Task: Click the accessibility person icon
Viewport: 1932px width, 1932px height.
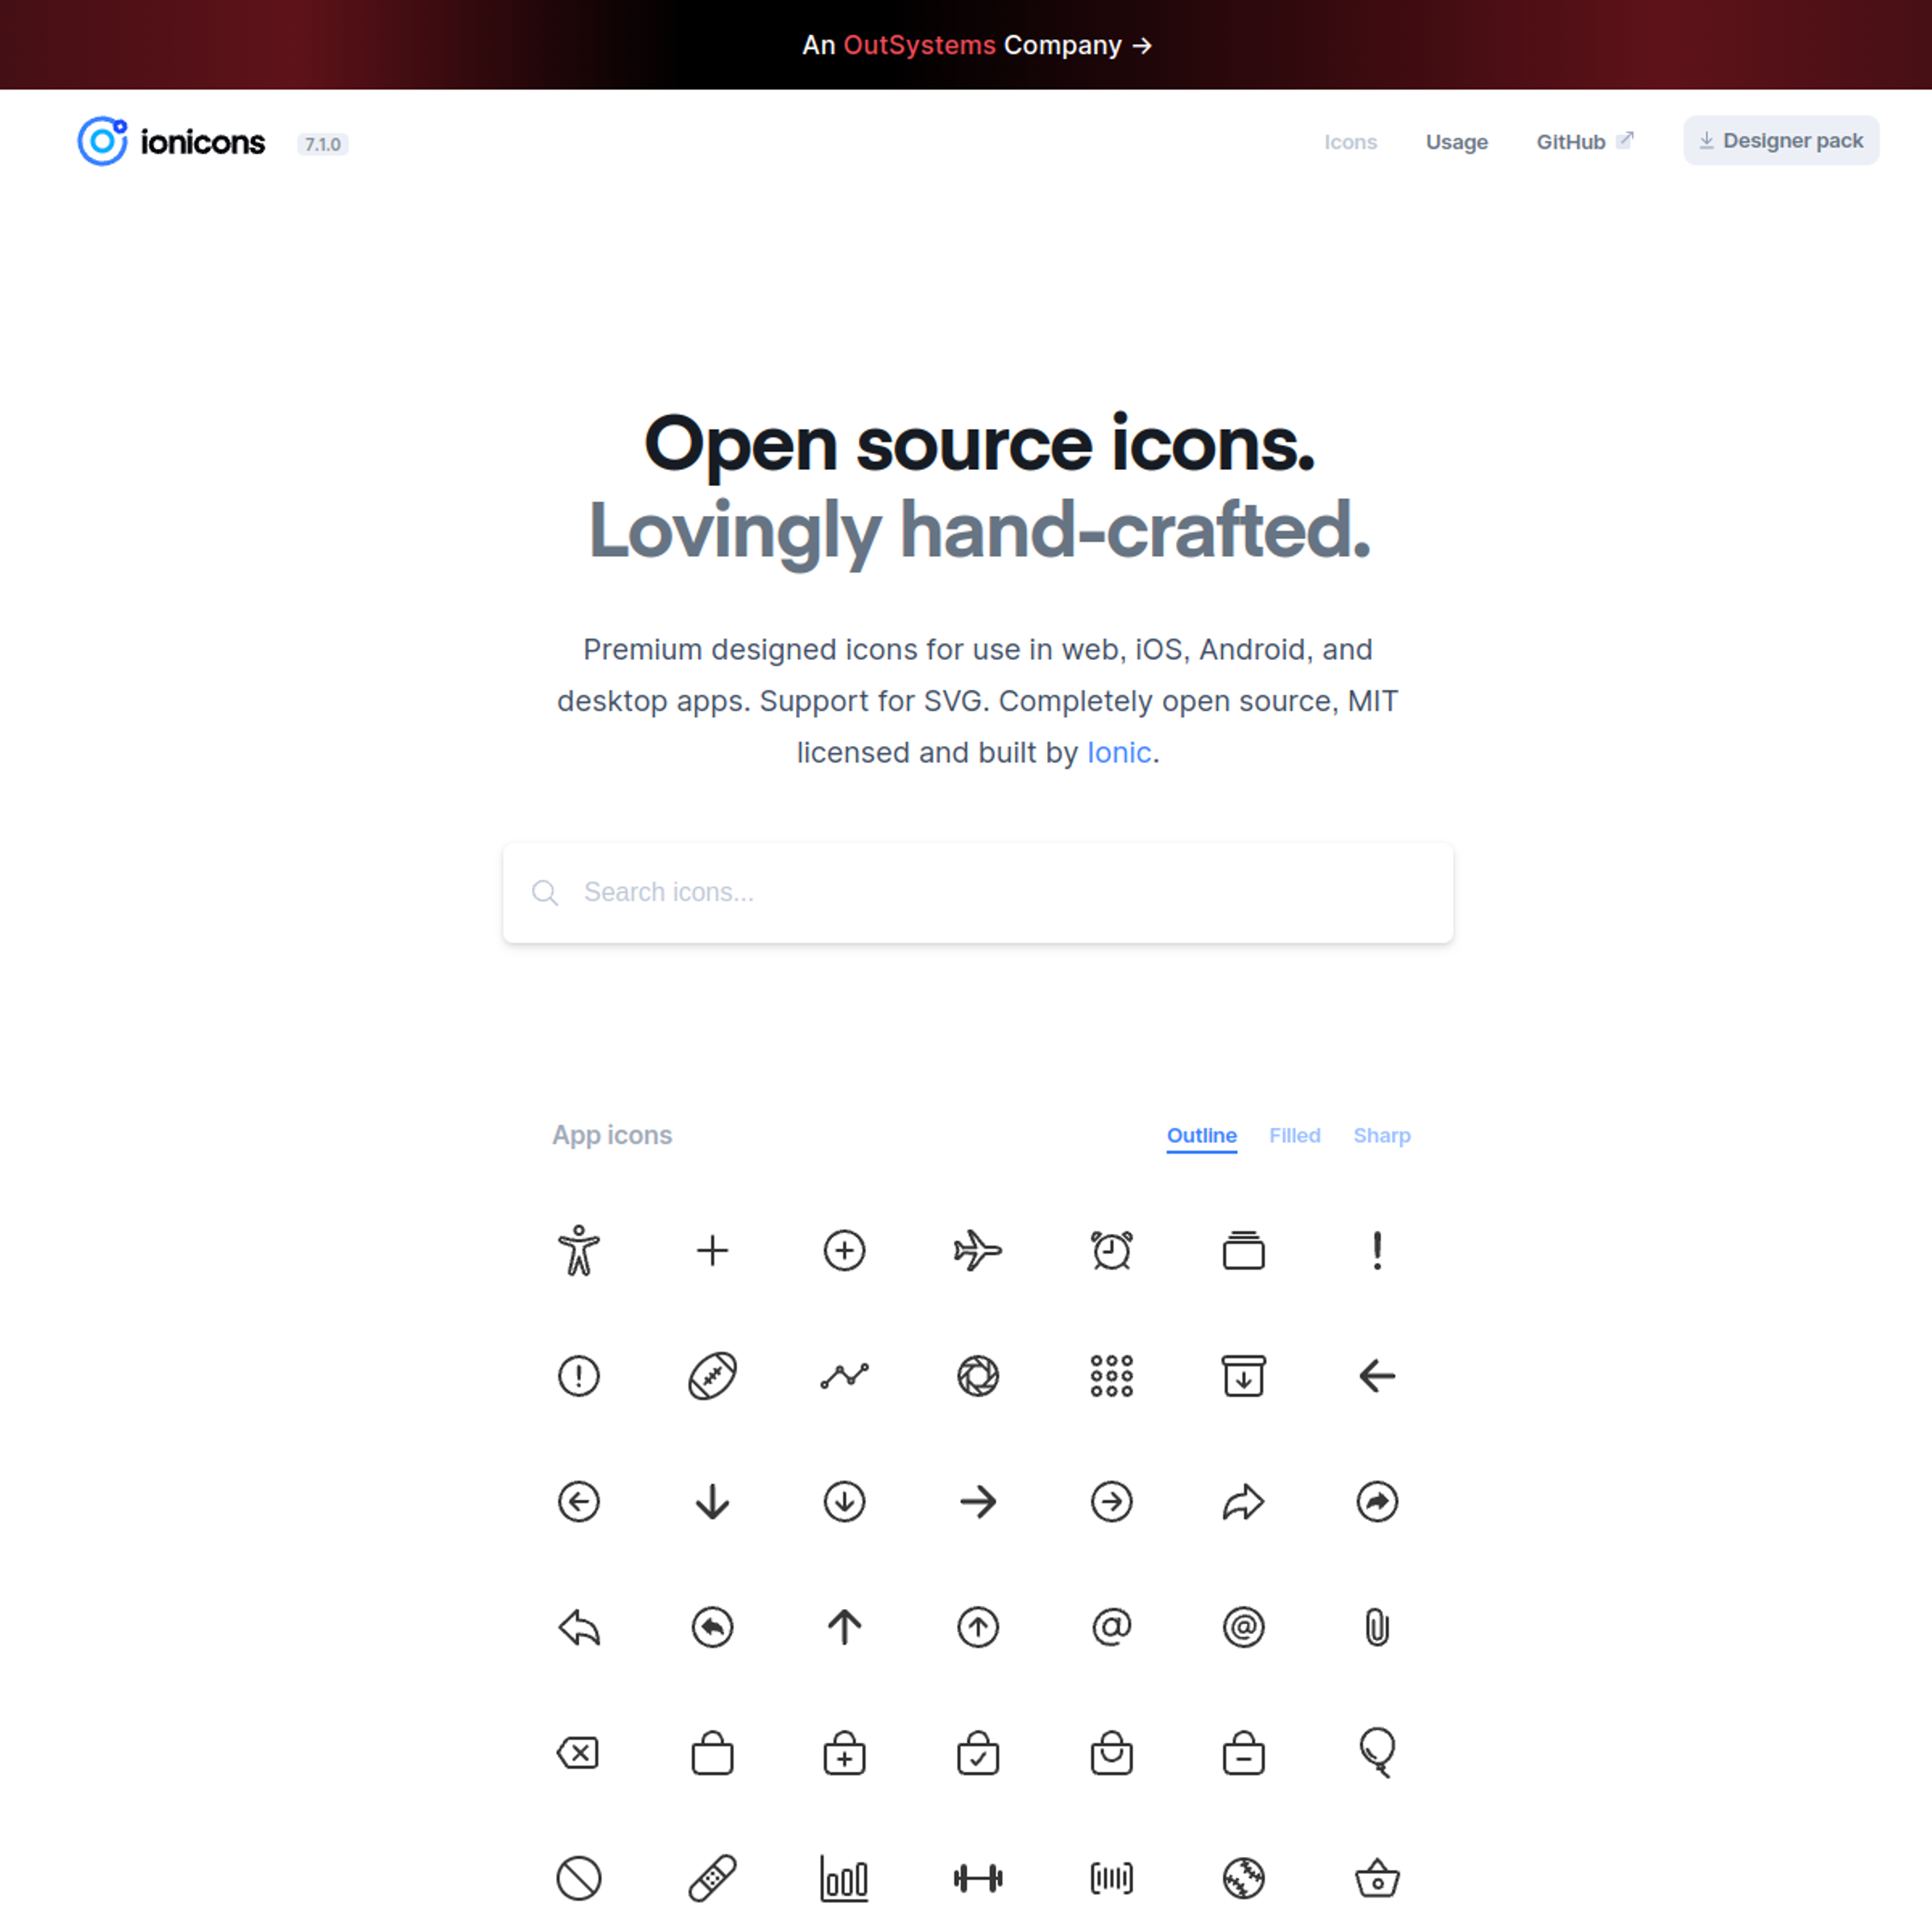Action: (579, 1250)
